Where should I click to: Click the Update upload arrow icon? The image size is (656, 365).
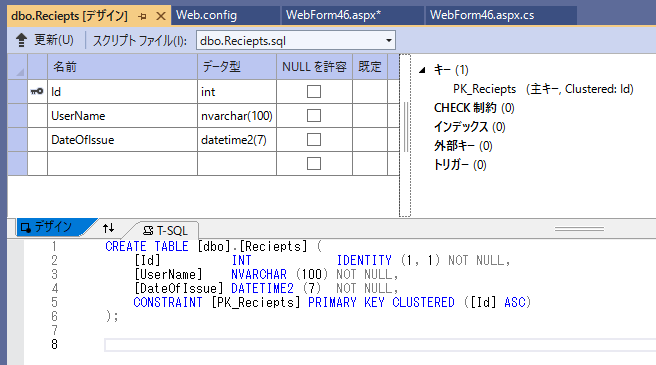pyautogui.click(x=21, y=40)
